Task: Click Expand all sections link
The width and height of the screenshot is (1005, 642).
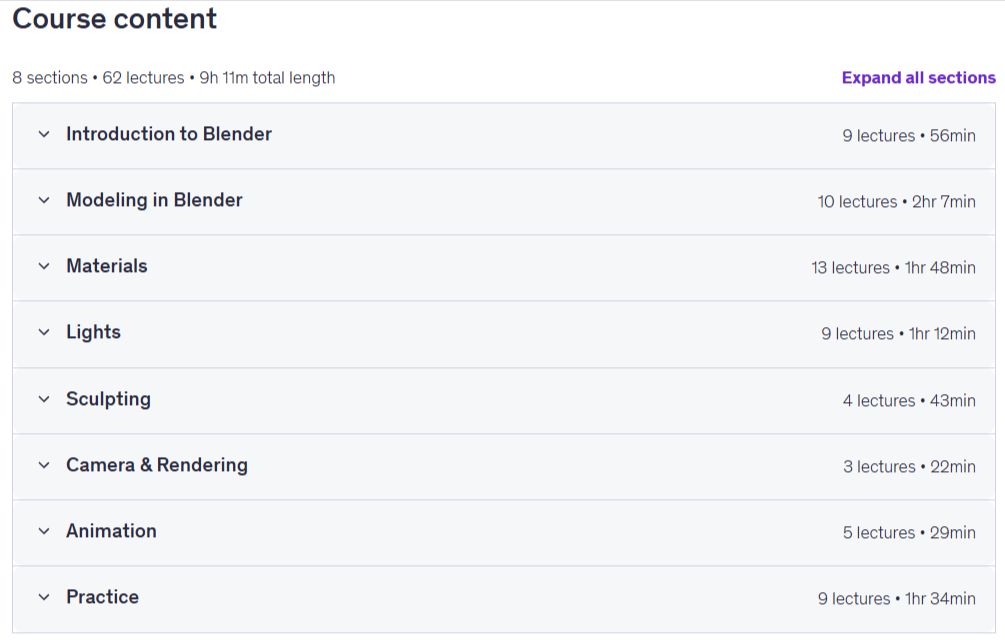Action: (918, 78)
